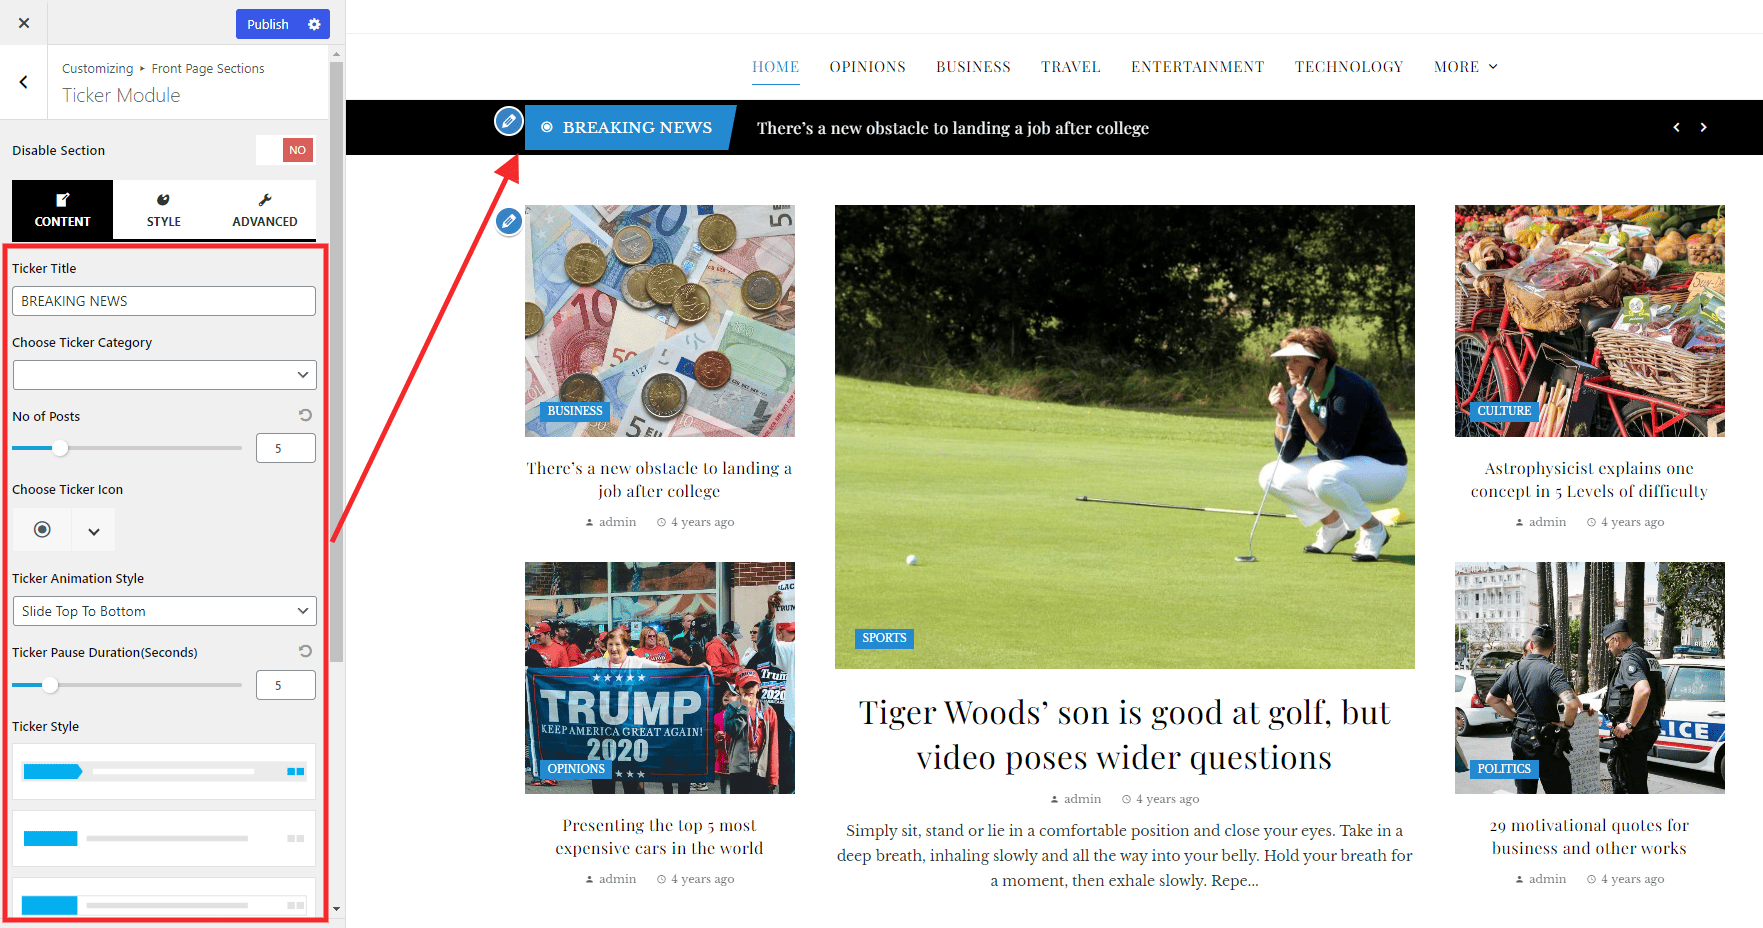
Task: Go back using the left chevron arrow
Action: [x=24, y=82]
